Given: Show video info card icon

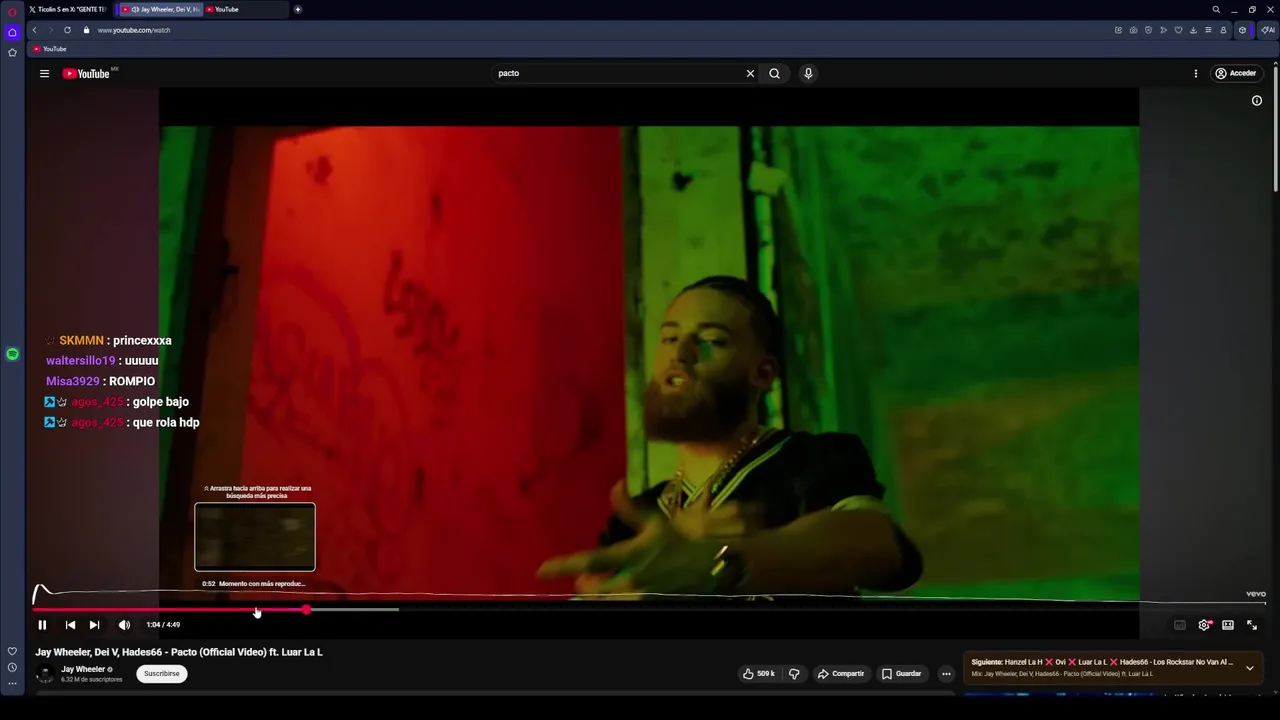Looking at the screenshot, I should [1257, 100].
